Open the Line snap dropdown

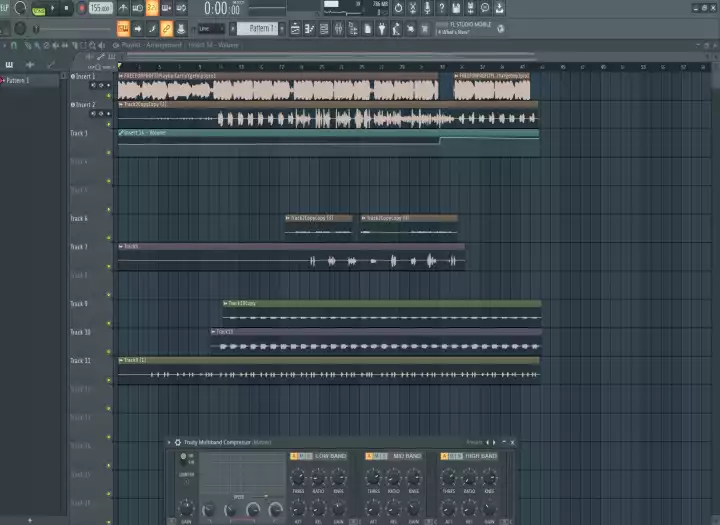tap(211, 28)
